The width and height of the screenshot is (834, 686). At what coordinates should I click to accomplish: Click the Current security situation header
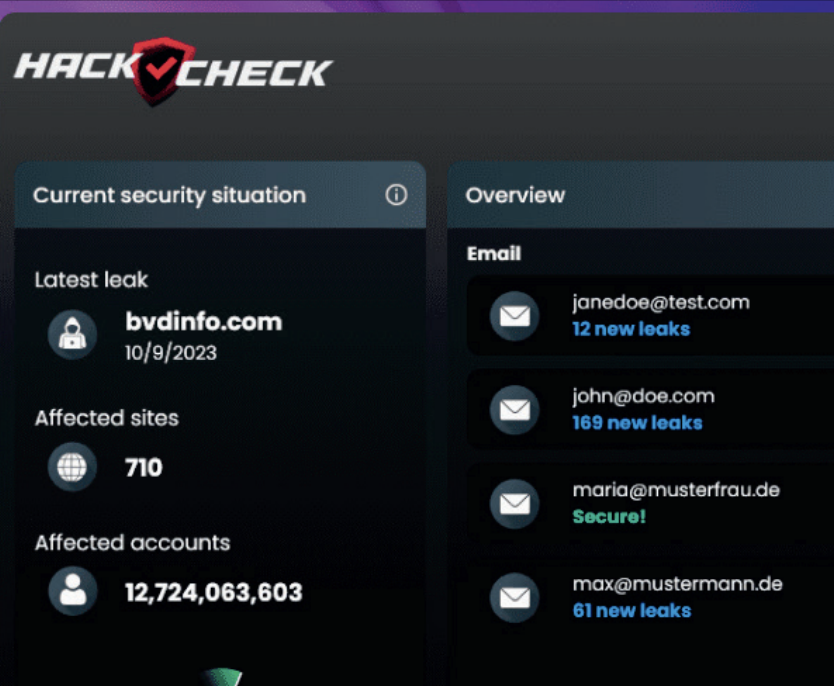[170, 195]
